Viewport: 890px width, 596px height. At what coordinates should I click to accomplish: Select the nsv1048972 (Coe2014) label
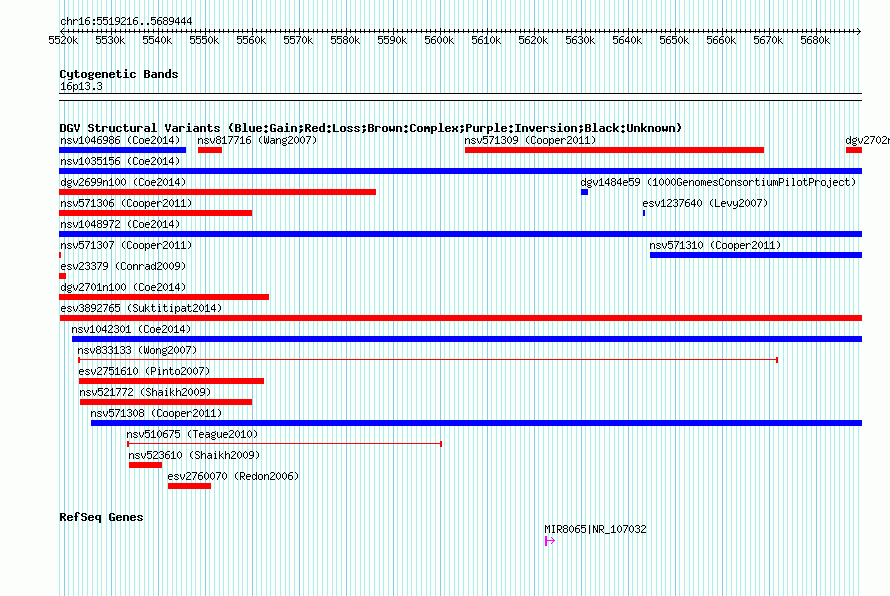coord(120,224)
